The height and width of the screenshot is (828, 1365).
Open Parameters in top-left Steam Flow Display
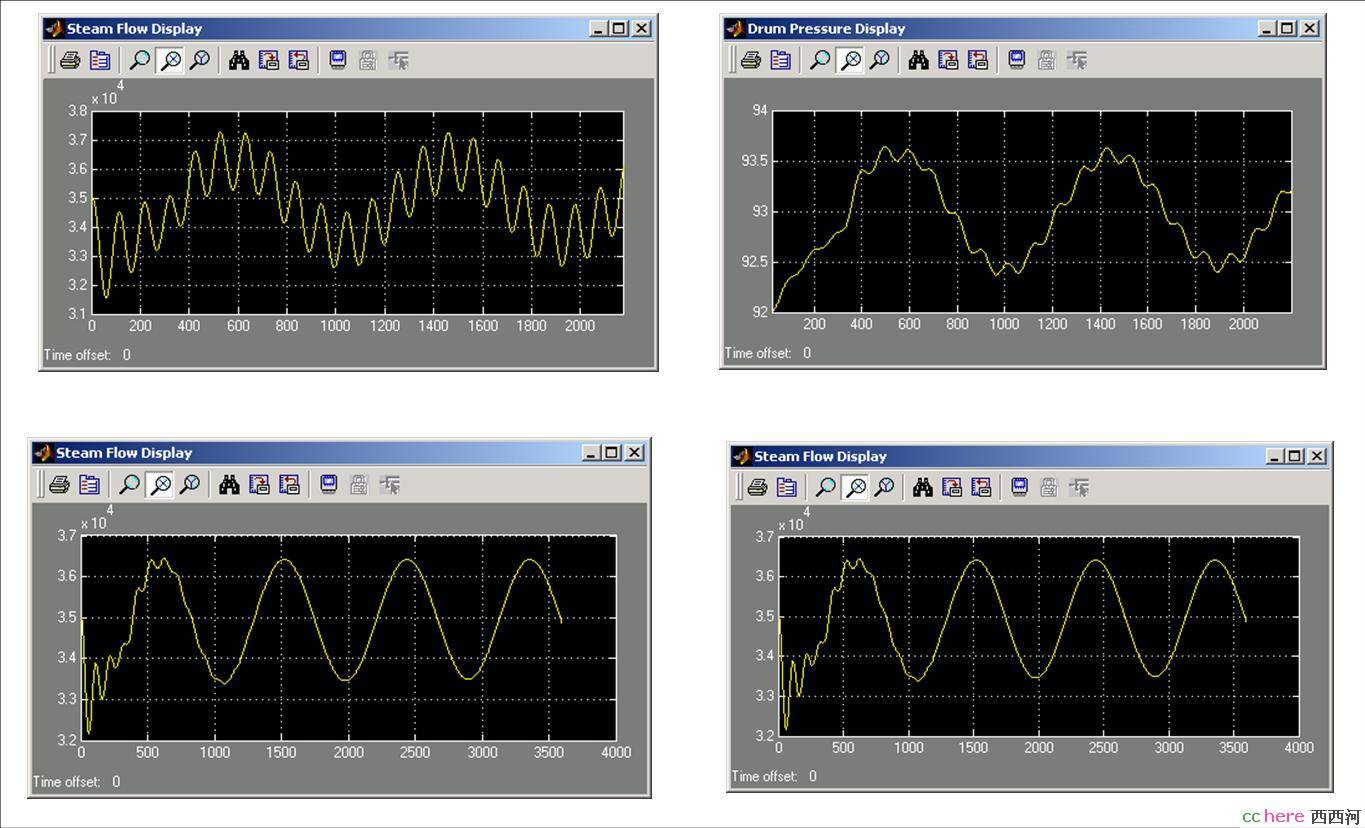(x=100, y=60)
